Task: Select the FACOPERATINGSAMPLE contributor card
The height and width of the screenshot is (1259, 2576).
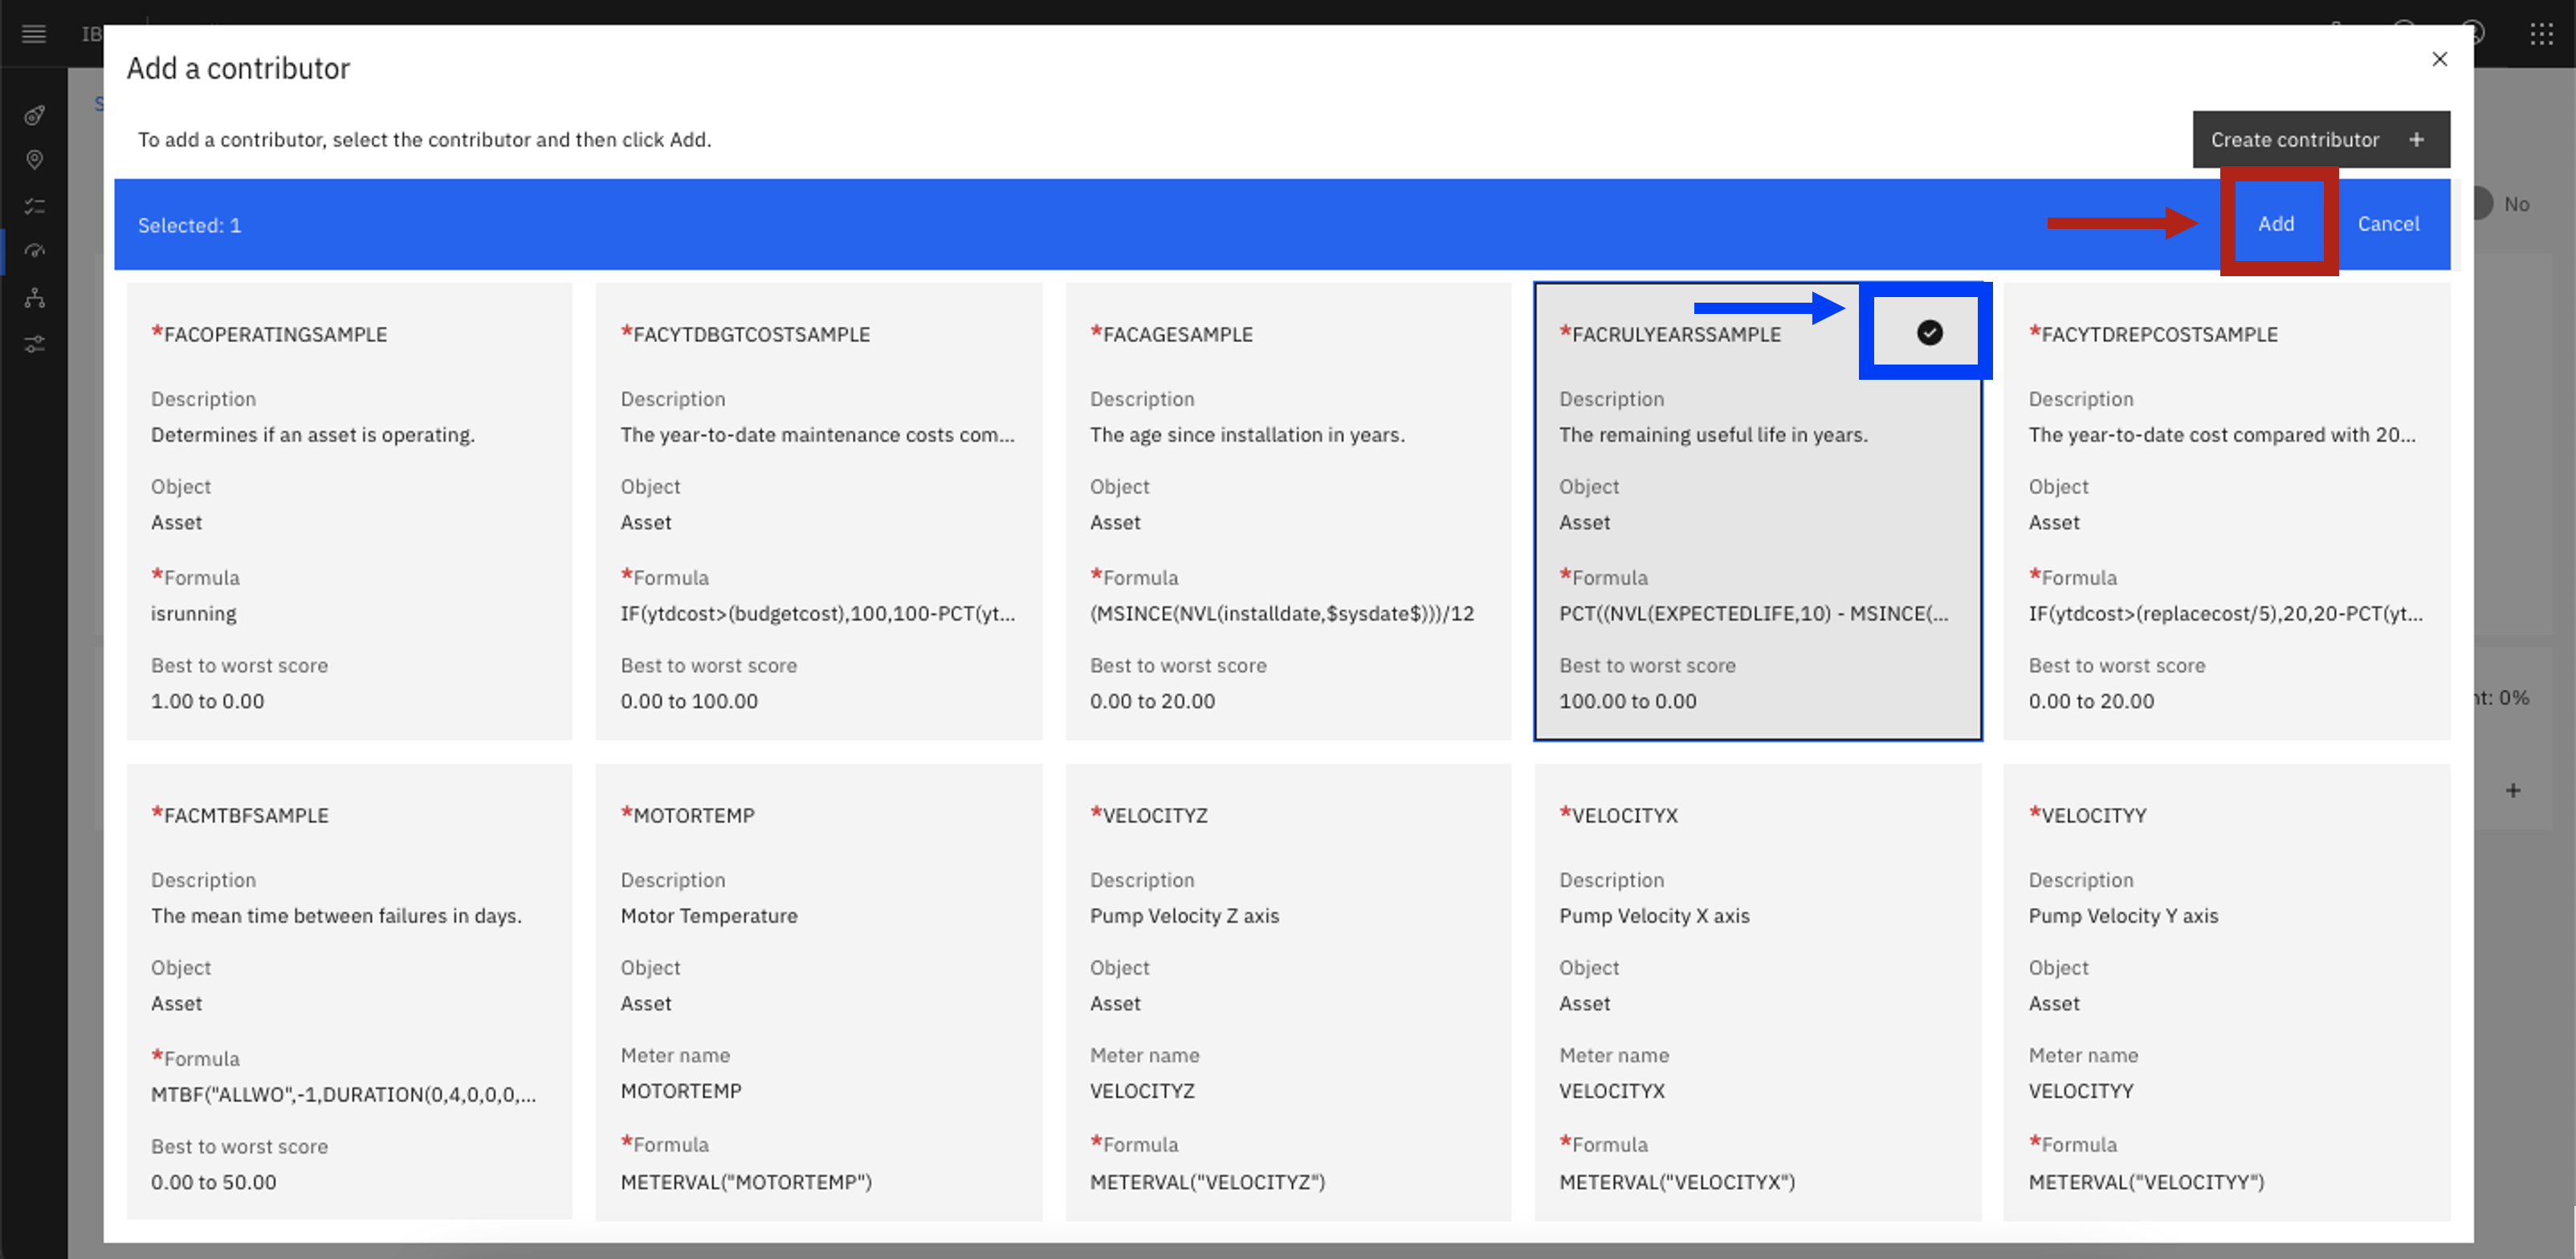Action: (x=350, y=512)
